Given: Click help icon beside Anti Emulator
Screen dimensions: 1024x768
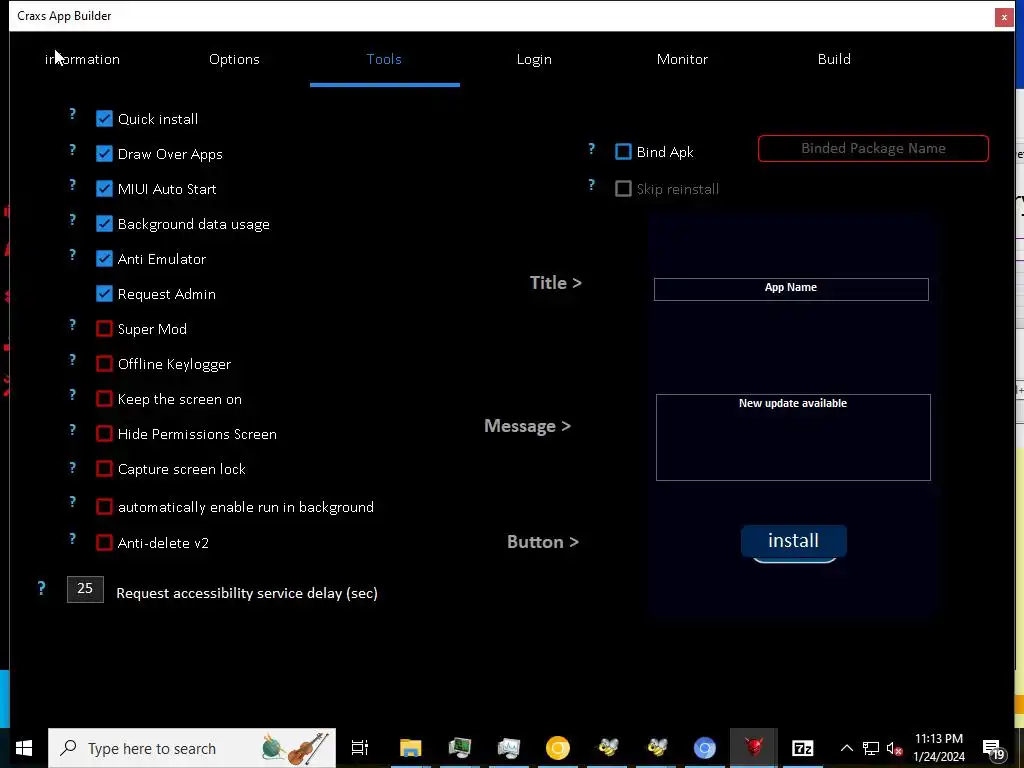Looking at the screenshot, I should (72, 255).
